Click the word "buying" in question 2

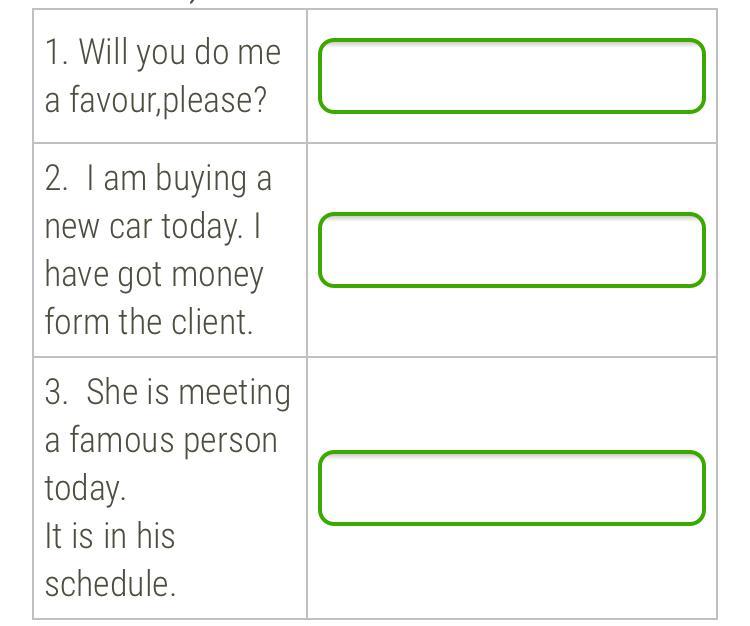201,179
